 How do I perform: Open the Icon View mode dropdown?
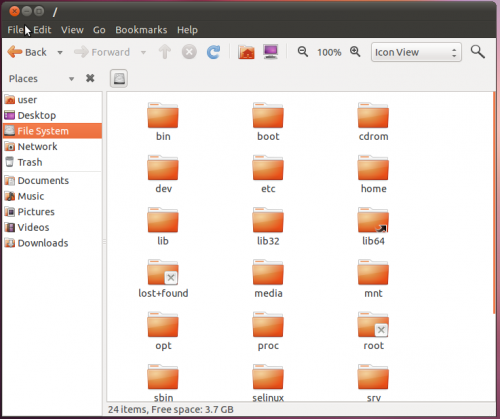pos(416,52)
